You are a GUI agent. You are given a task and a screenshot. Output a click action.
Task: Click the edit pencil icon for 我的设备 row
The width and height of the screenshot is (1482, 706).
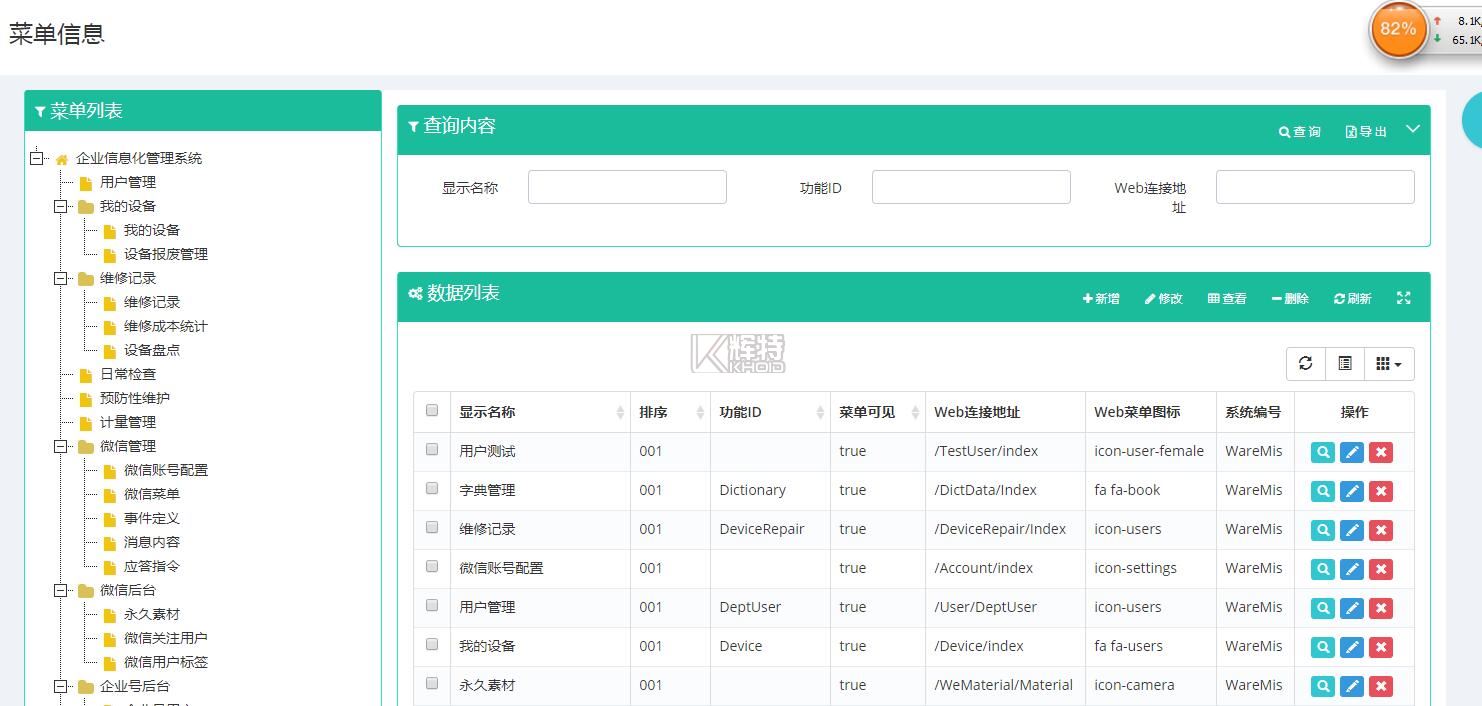pyautogui.click(x=1351, y=647)
